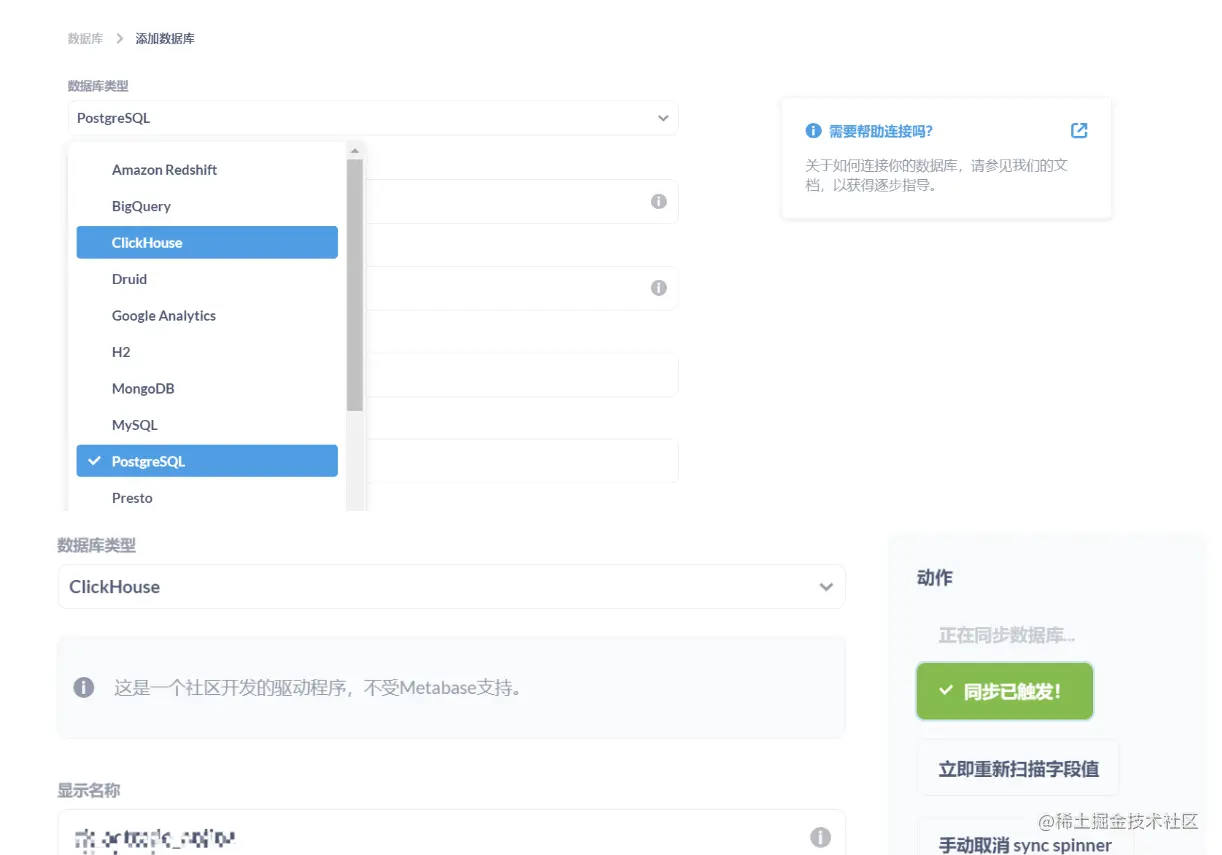Choose Presto from the list
This screenshot has width=1222, height=855.
207,498
